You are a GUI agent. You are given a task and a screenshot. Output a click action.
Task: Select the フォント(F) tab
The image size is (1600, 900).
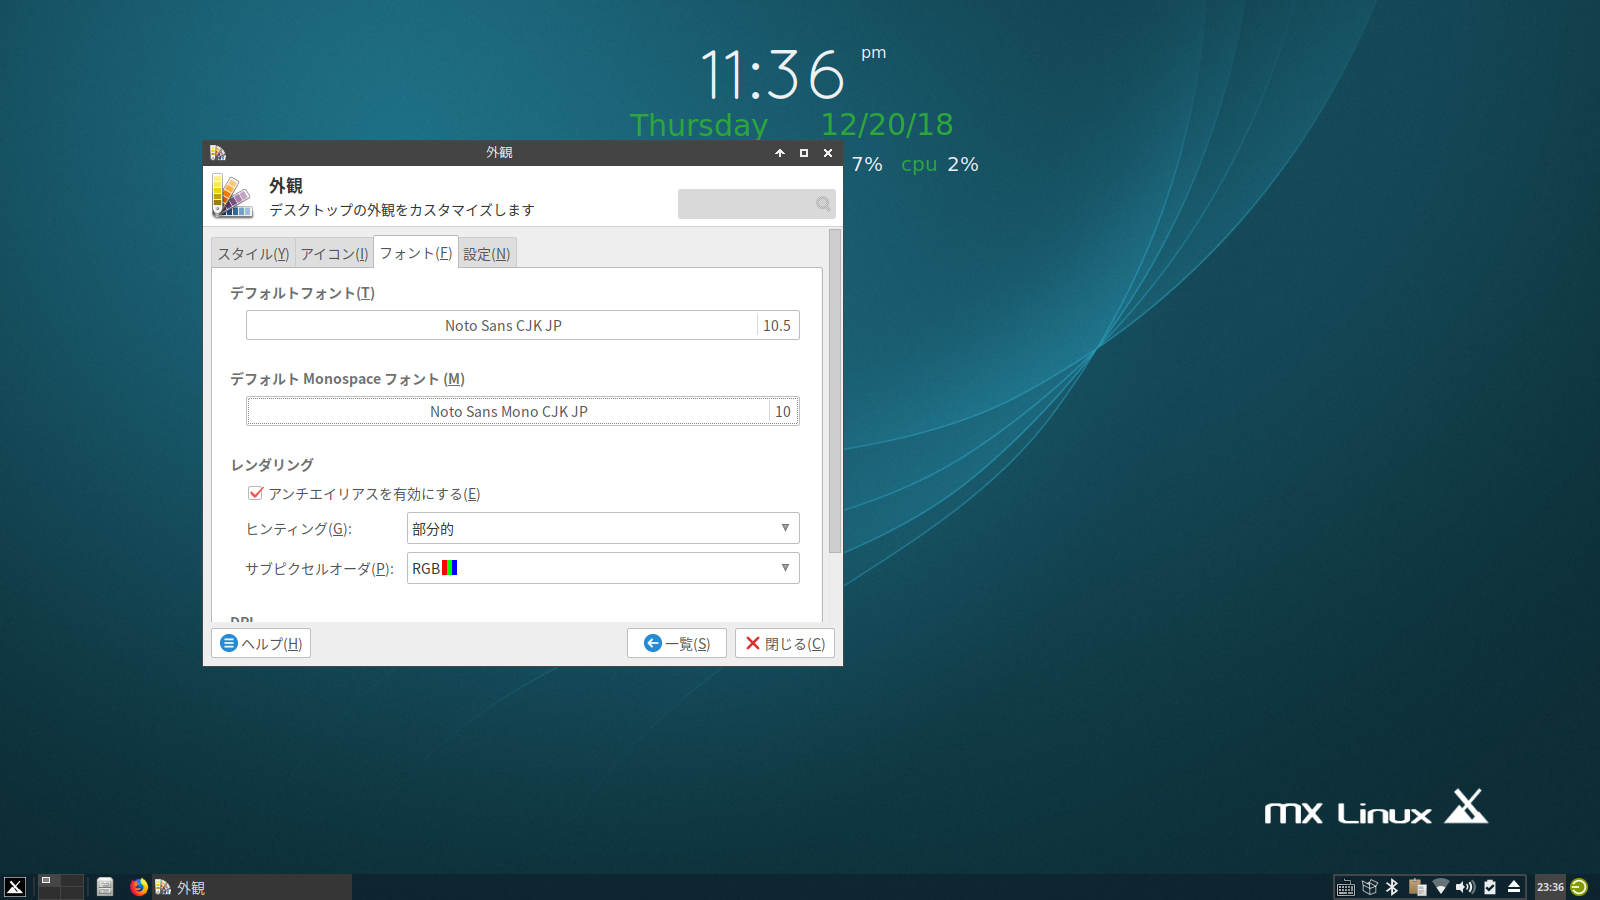[415, 253]
